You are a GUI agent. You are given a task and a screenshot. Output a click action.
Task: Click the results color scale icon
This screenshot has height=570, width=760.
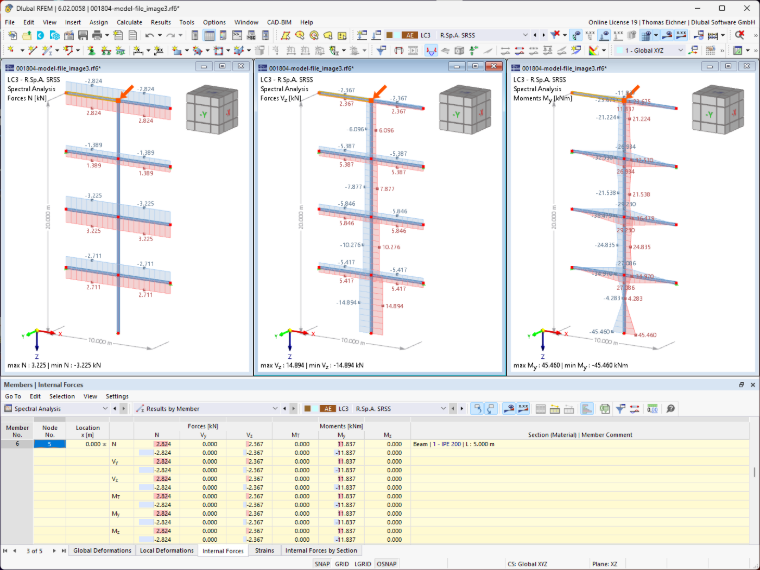(593, 50)
